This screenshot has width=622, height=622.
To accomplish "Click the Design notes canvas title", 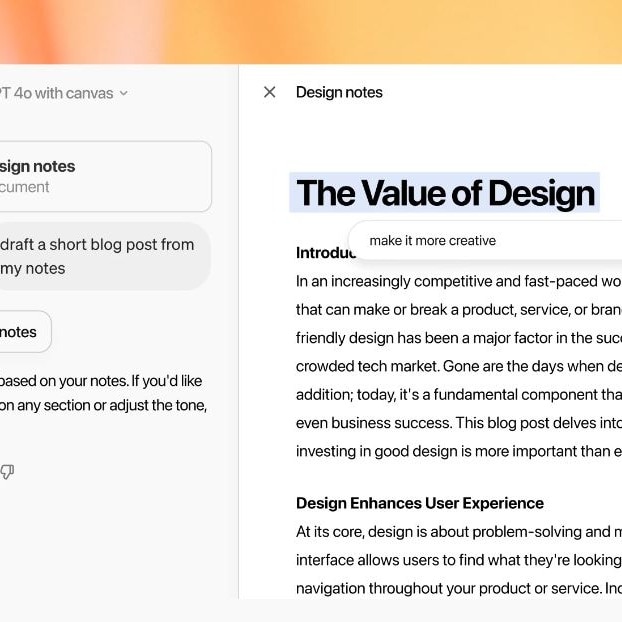I will click(x=339, y=92).
